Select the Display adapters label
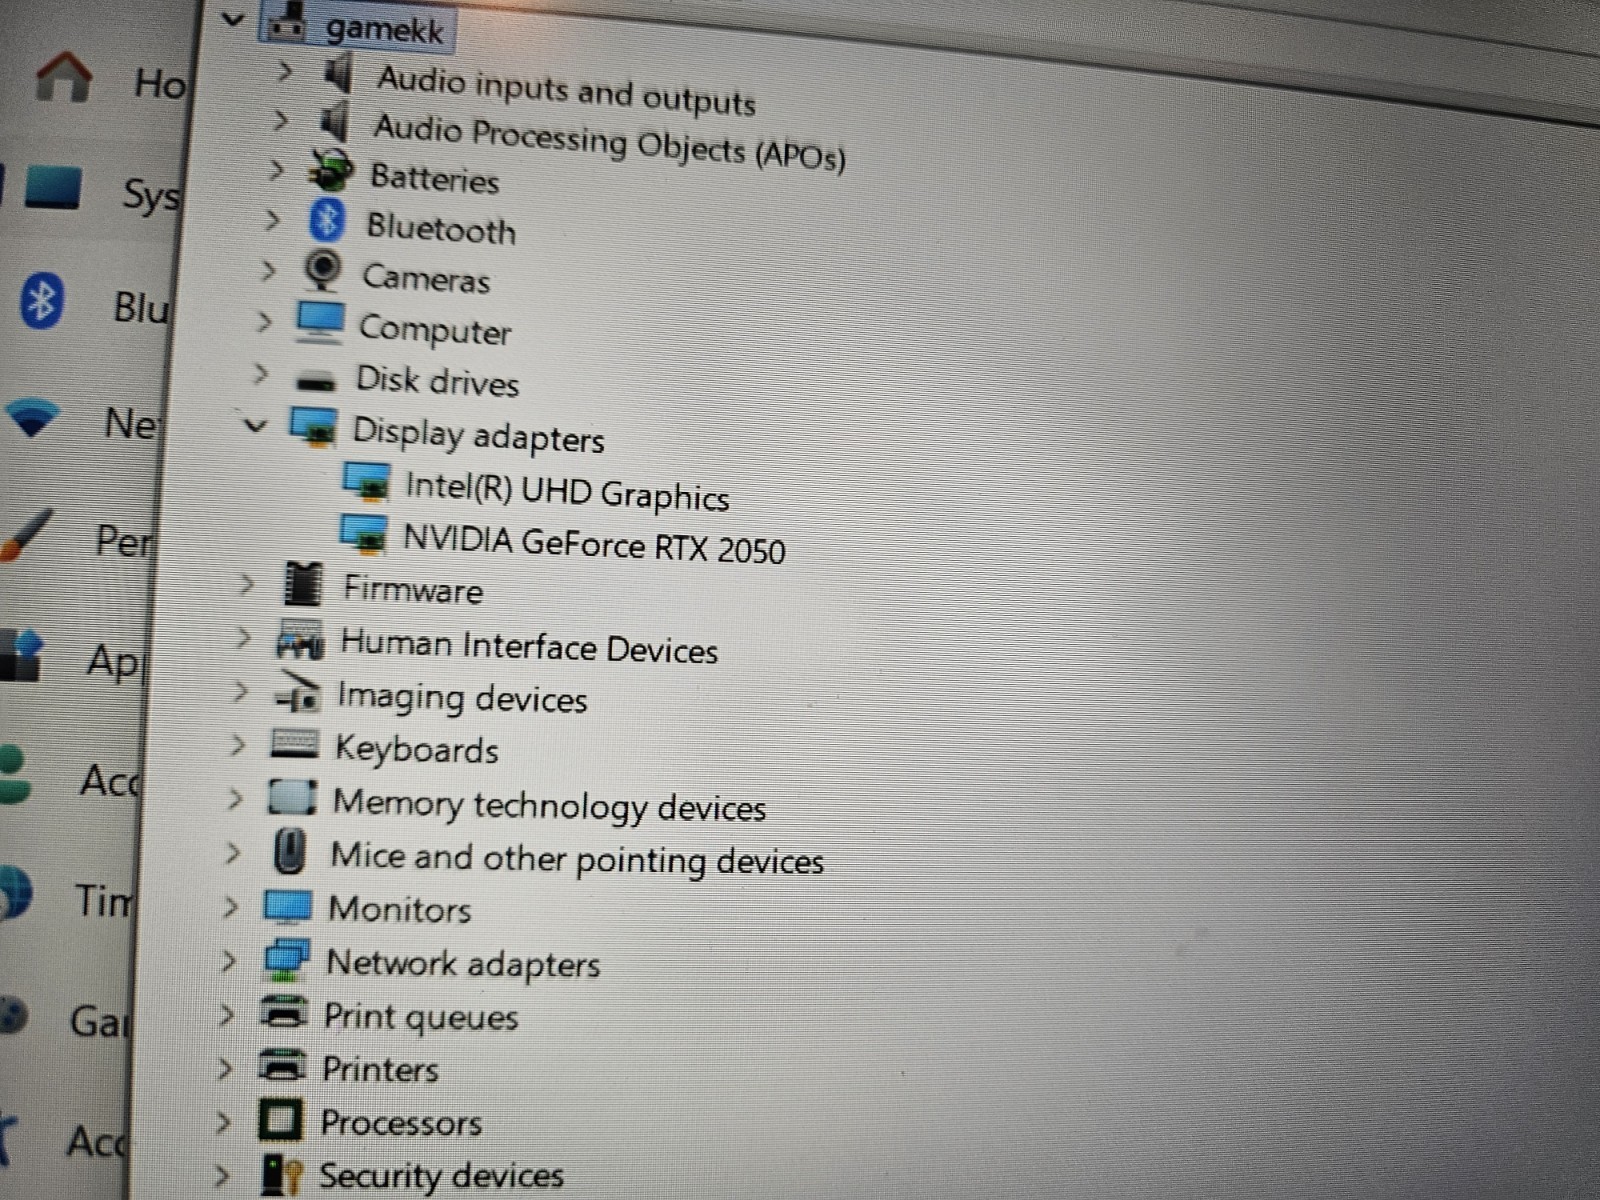 click(x=478, y=436)
